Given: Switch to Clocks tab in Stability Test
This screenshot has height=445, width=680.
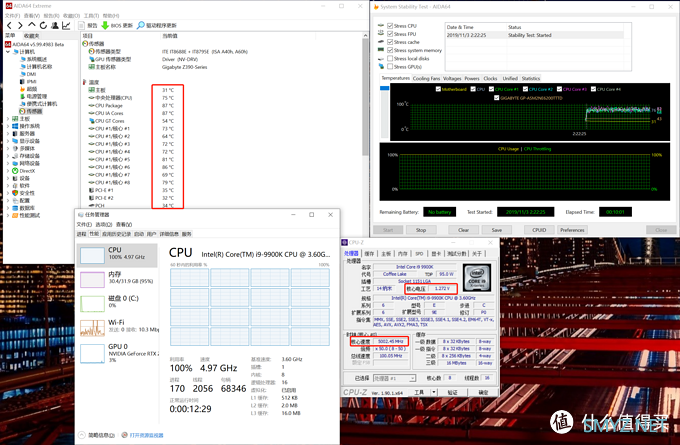Looking at the screenshot, I should (490, 79).
